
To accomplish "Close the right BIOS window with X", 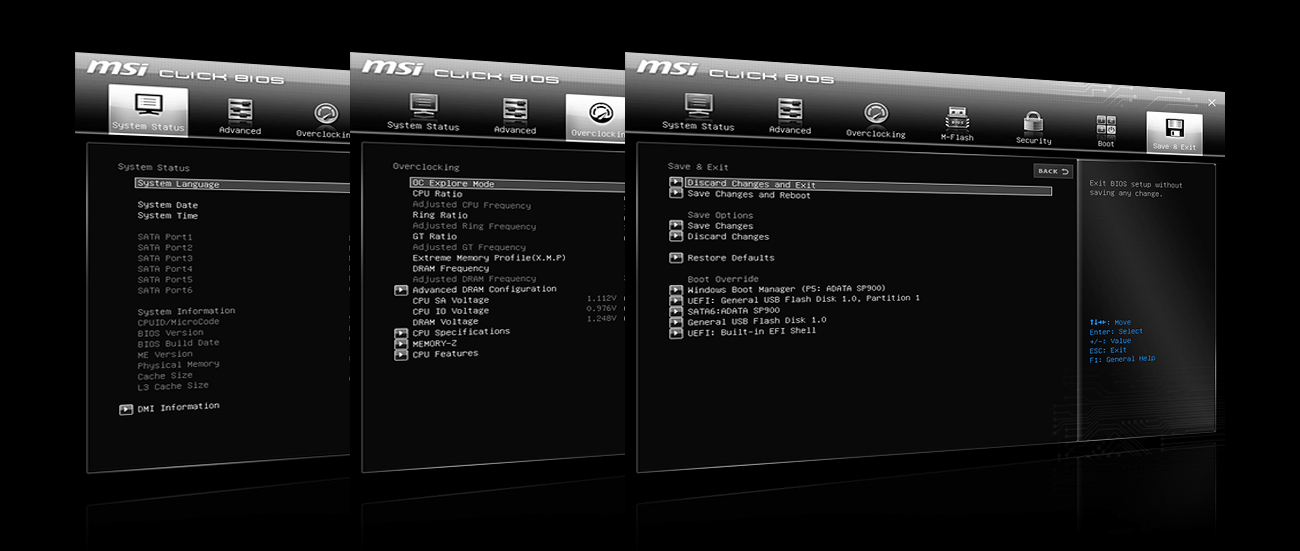I will [1212, 102].
